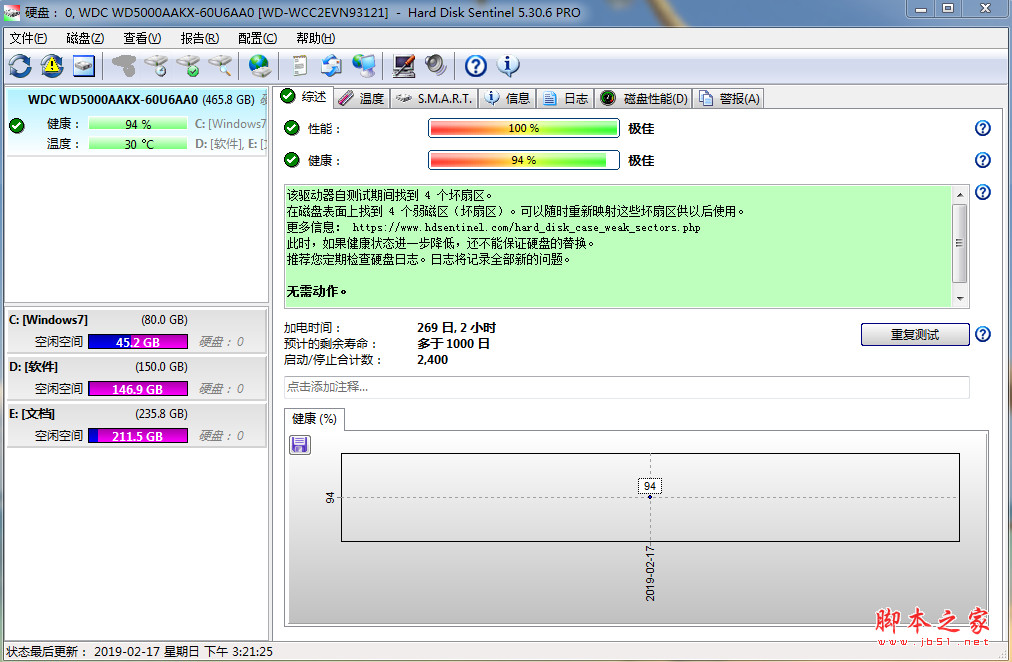Click the performance help question mark
The width and height of the screenshot is (1012, 662).
point(982,128)
